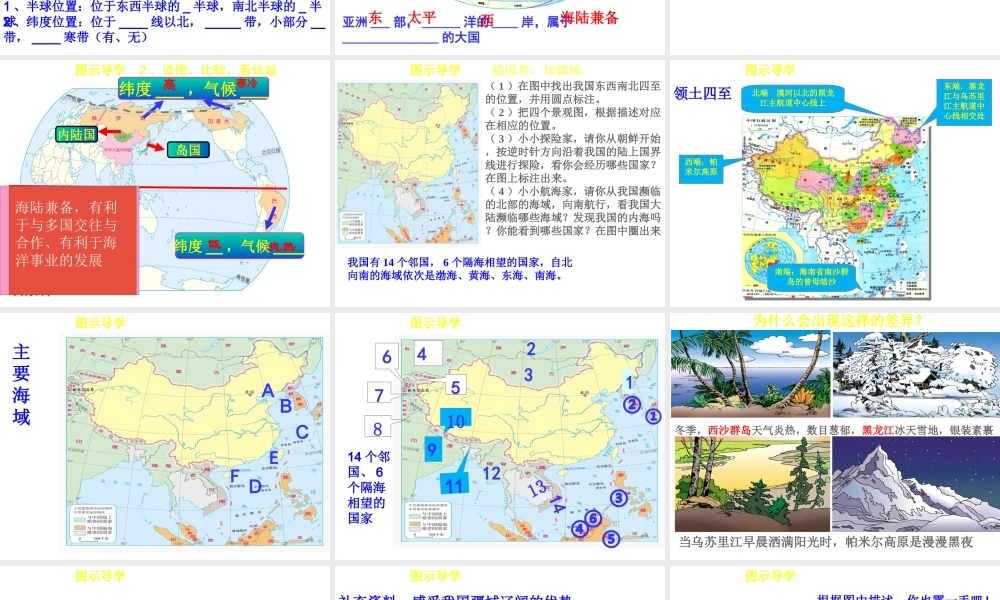The image size is (1000, 600).
Task: Open the 为什么会出现这样的差异 slide
Action: pyautogui.click(x=835, y=436)
